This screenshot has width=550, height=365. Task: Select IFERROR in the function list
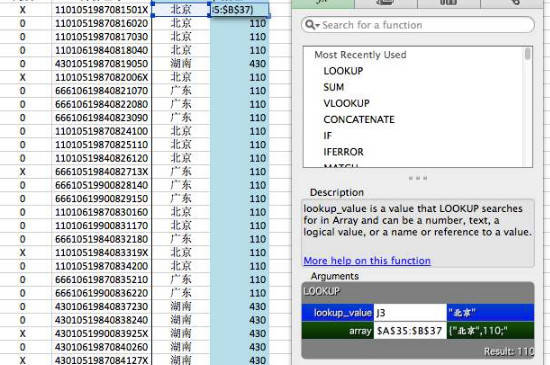click(x=343, y=151)
